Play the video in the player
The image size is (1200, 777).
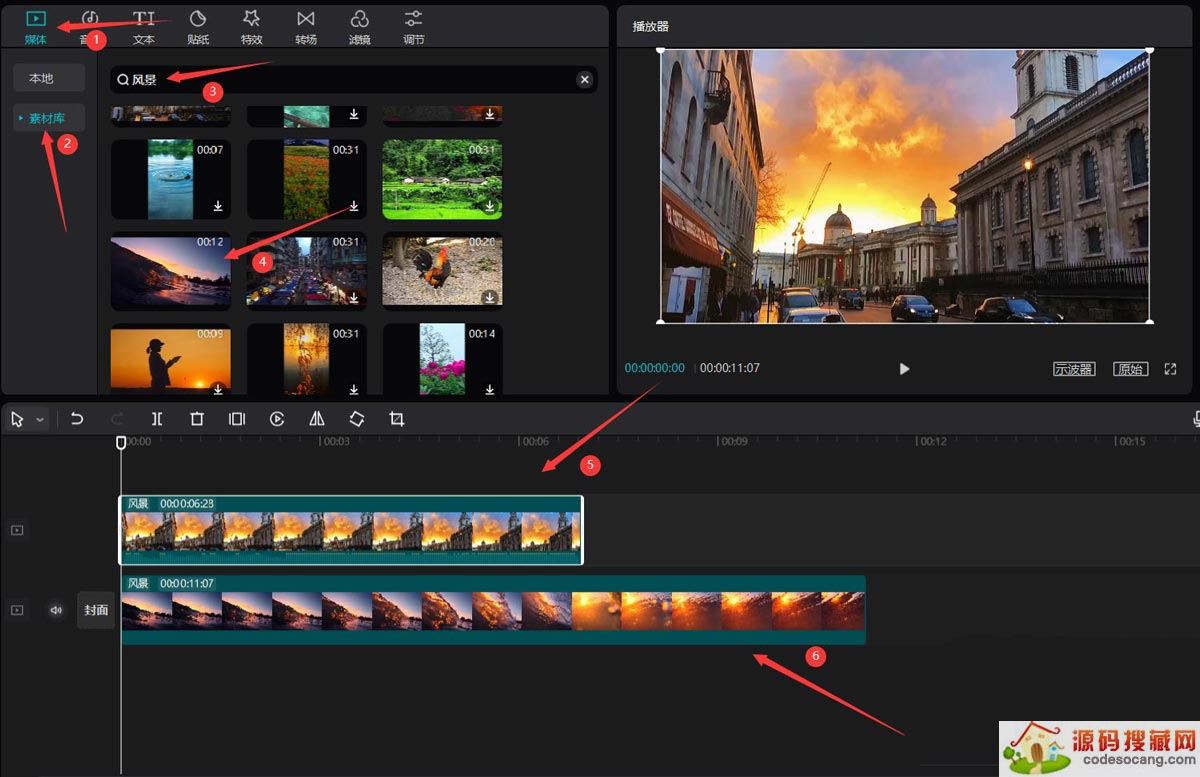pos(904,369)
